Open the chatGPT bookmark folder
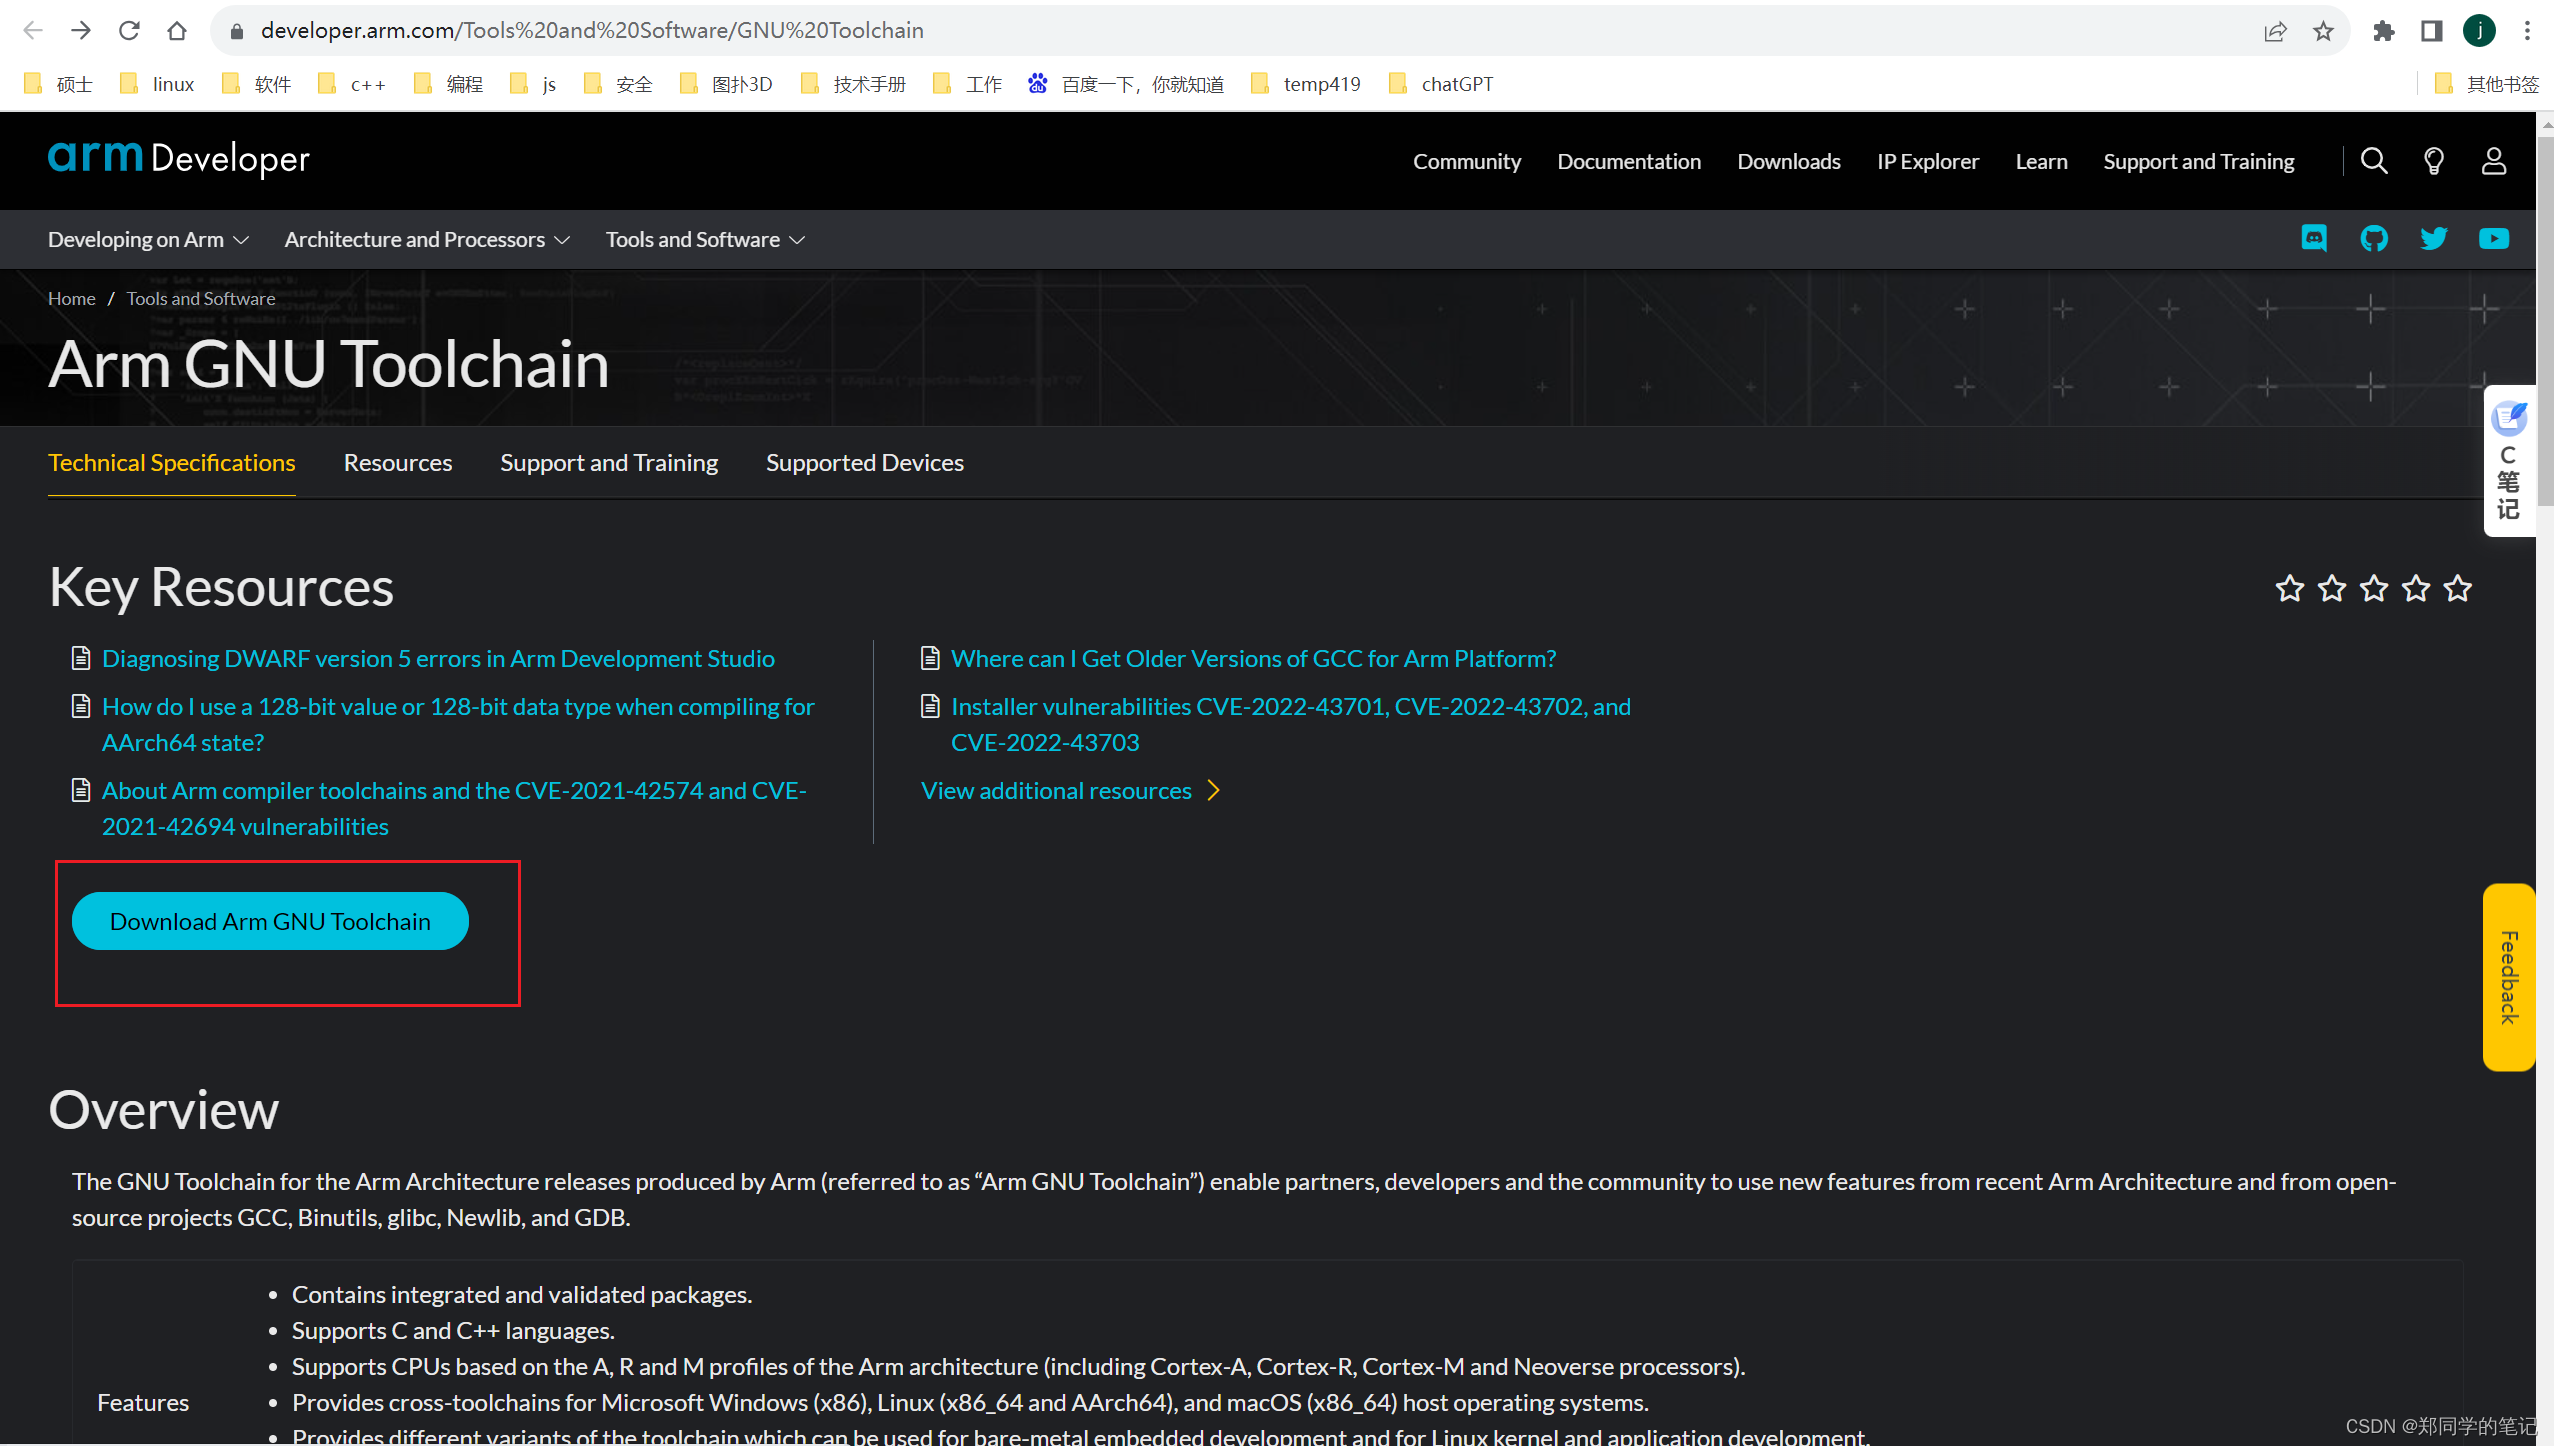 click(1441, 84)
